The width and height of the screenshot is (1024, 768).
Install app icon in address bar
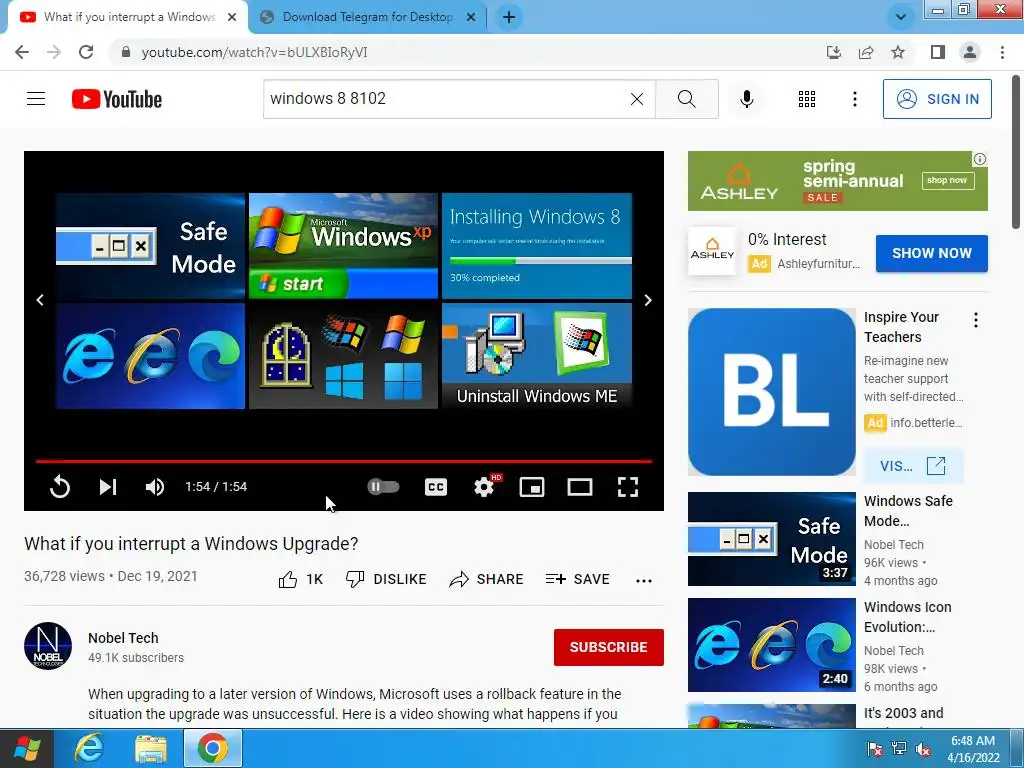point(834,52)
